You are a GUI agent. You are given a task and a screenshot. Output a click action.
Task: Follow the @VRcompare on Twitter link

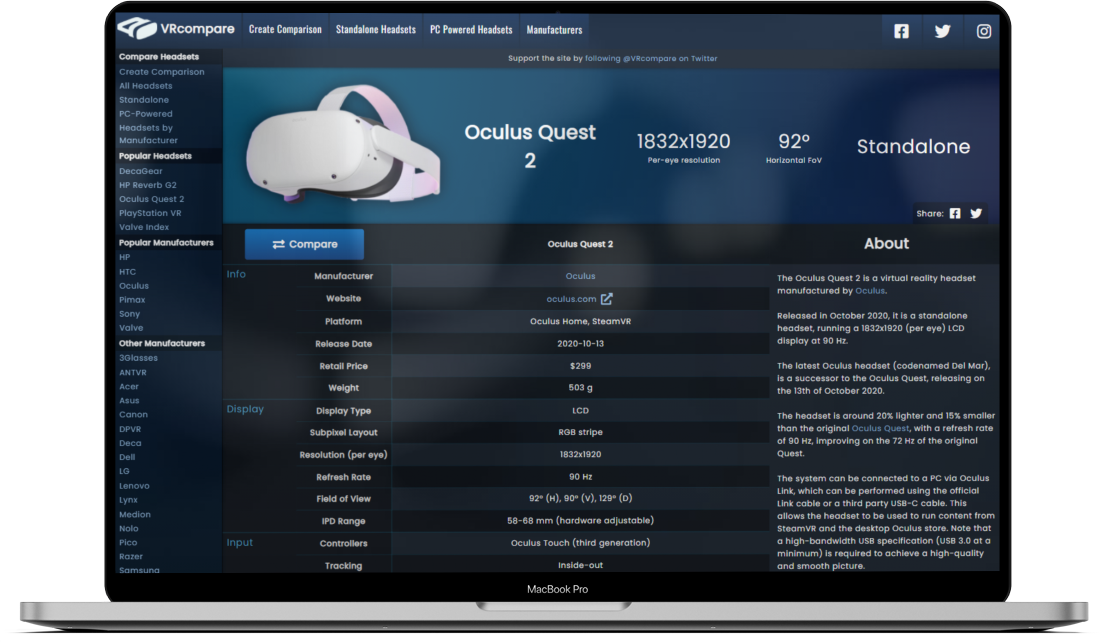(651, 58)
